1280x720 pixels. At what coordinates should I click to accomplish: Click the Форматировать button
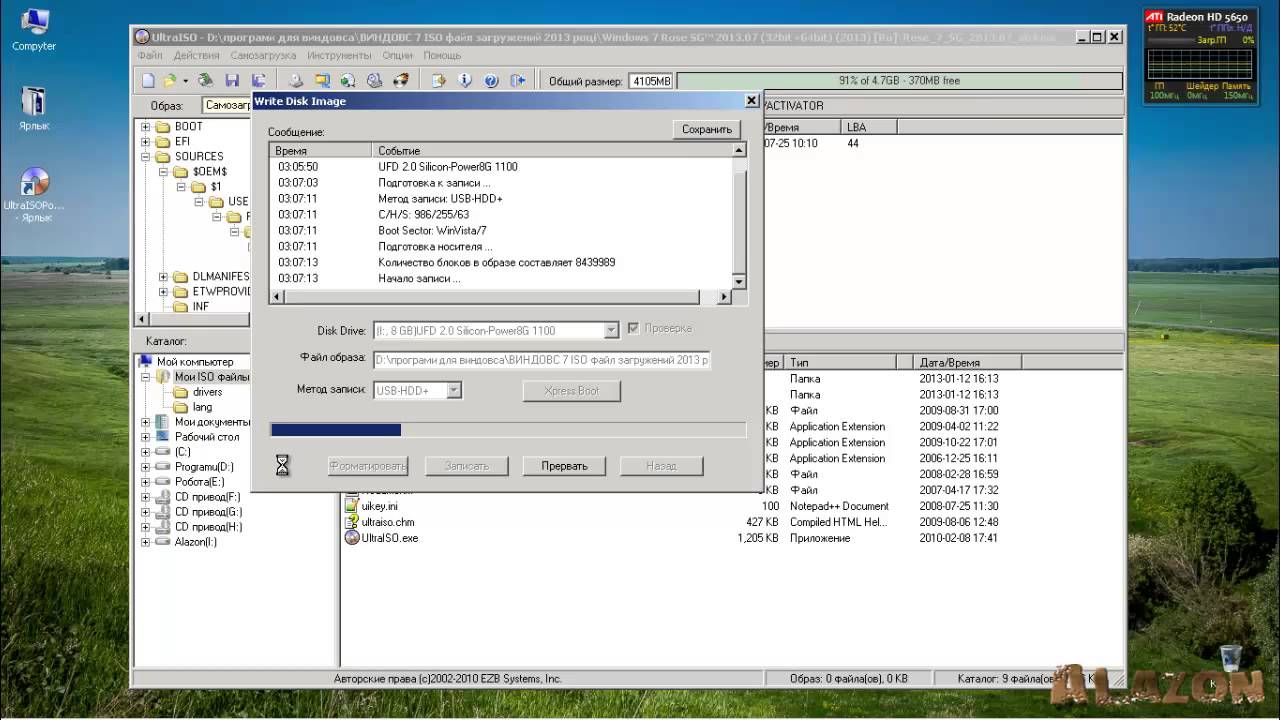pyautogui.click(x=368, y=466)
